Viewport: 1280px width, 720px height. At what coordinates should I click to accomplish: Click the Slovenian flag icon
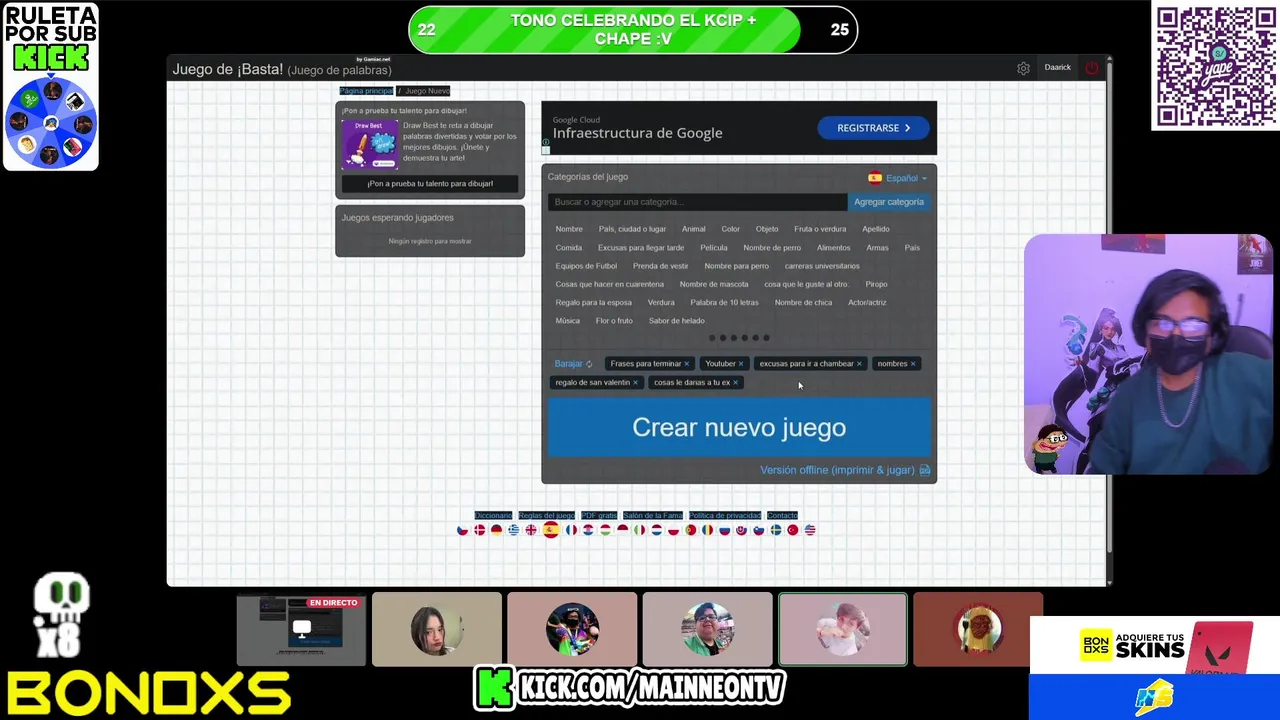759,530
